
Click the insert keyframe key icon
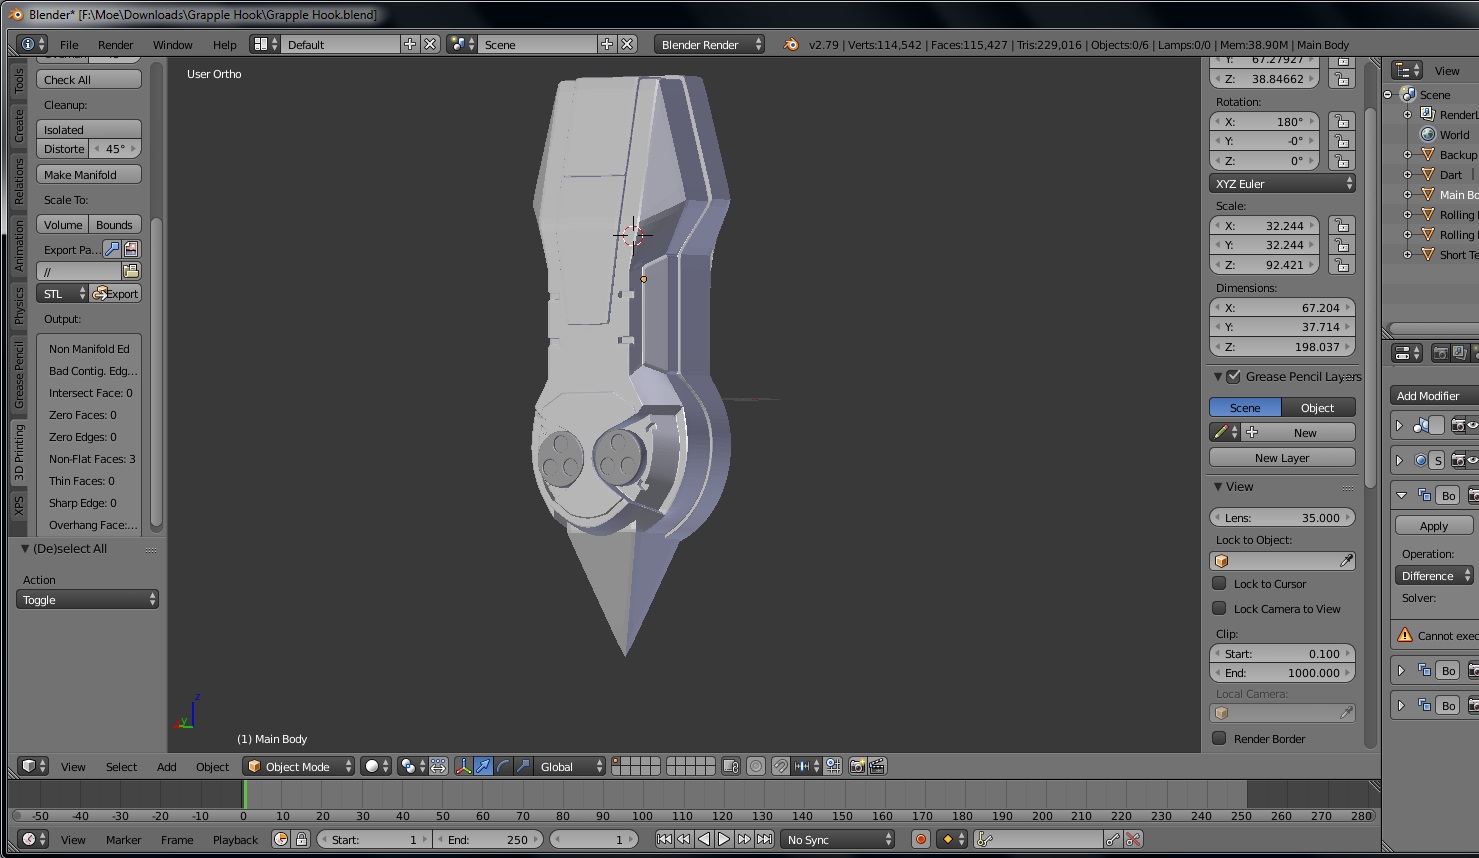coord(1113,839)
